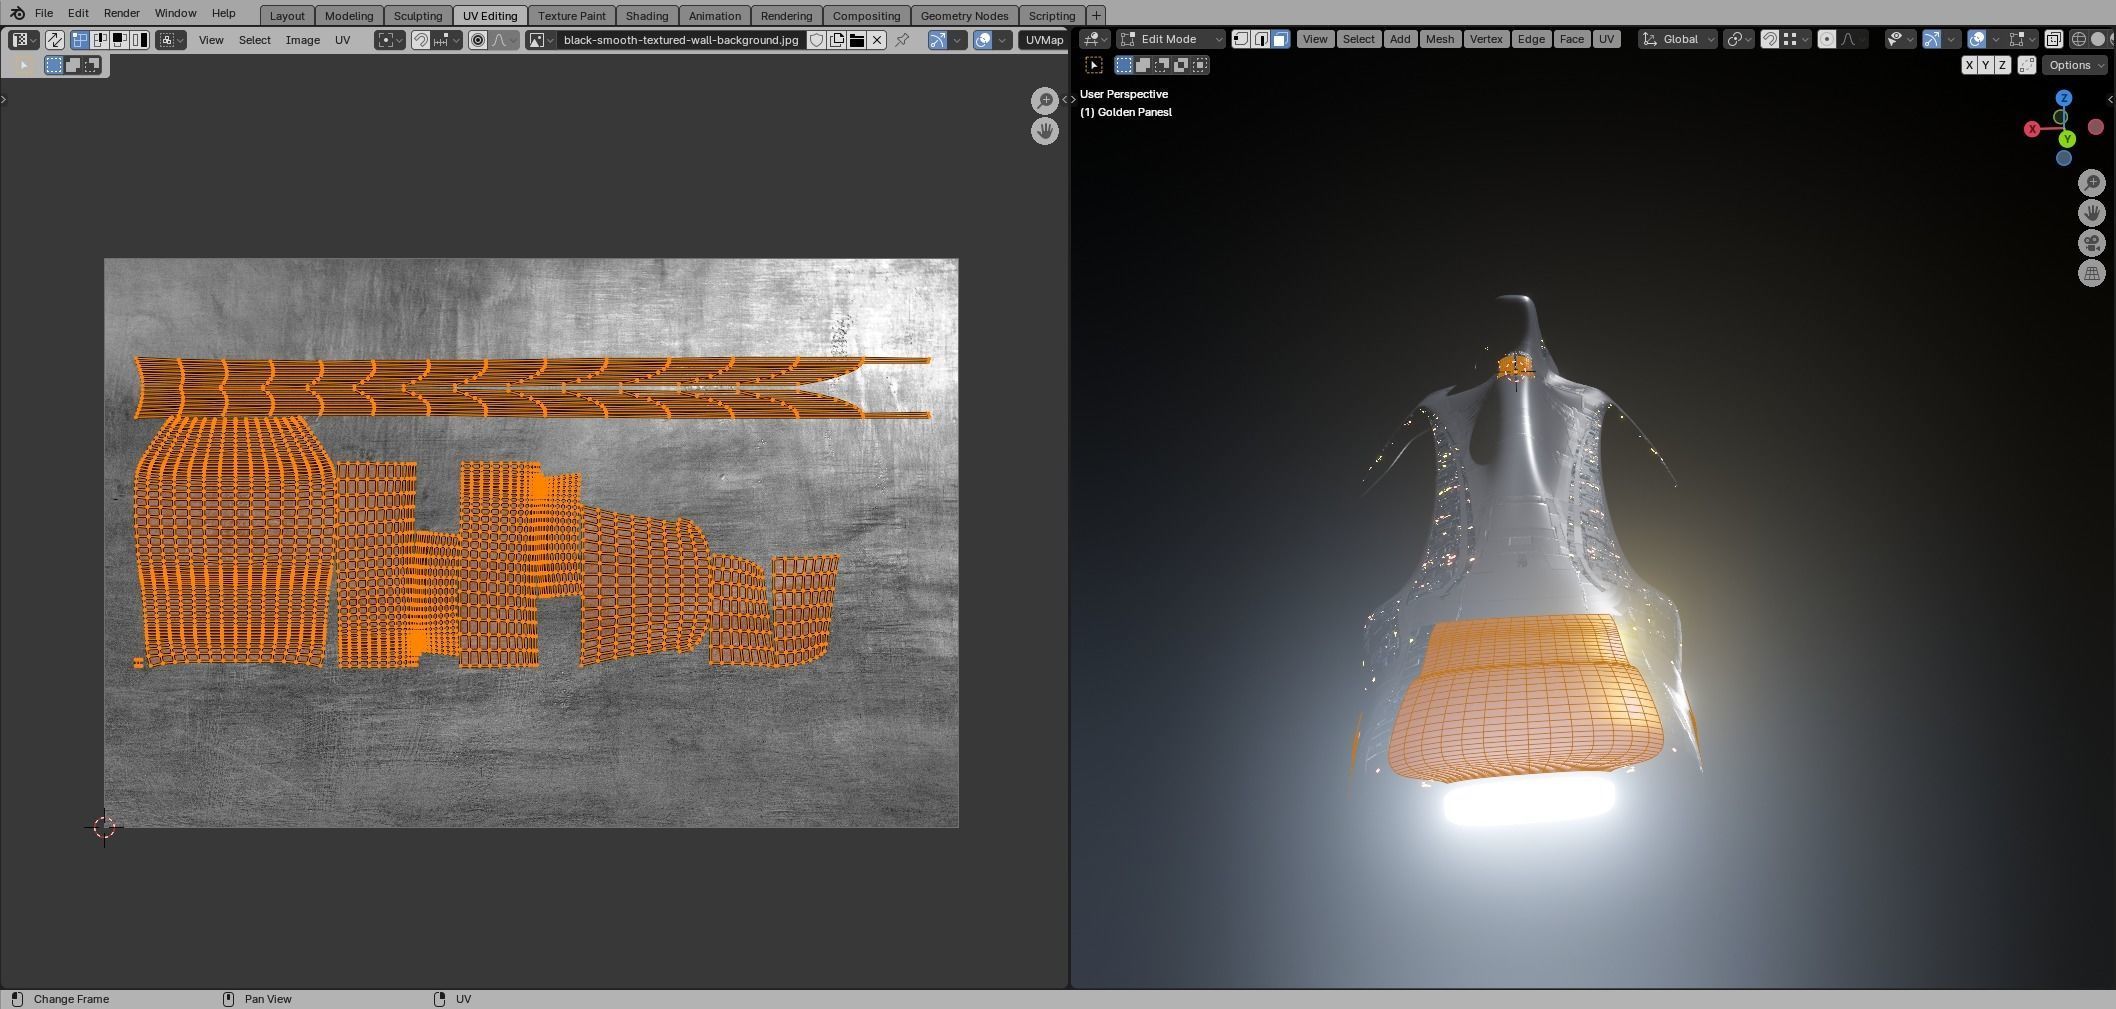Select UV face selection mode

coord(119,40)
